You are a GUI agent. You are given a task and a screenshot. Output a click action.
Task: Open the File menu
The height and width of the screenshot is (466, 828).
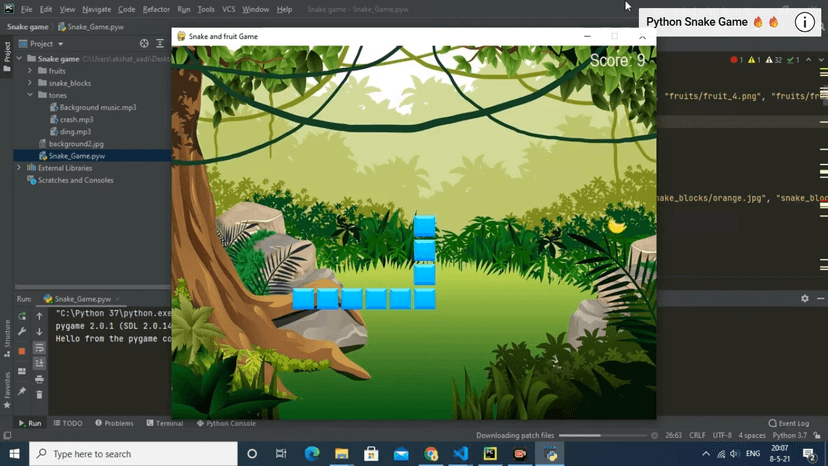pyautogui.click(x=26, y=9)
